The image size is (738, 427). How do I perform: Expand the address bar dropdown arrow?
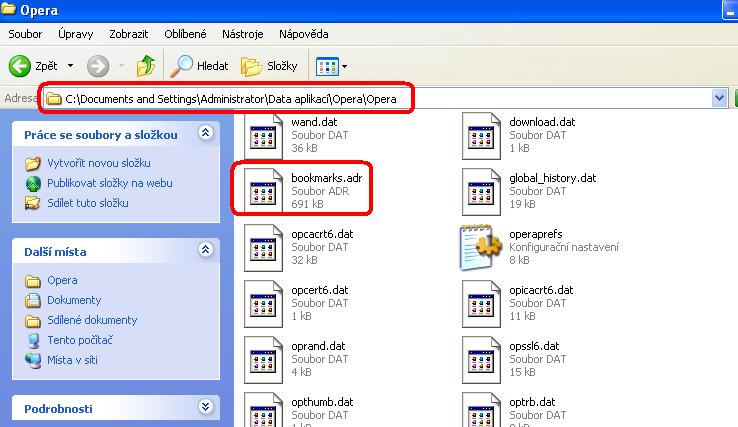coord(719,98)
